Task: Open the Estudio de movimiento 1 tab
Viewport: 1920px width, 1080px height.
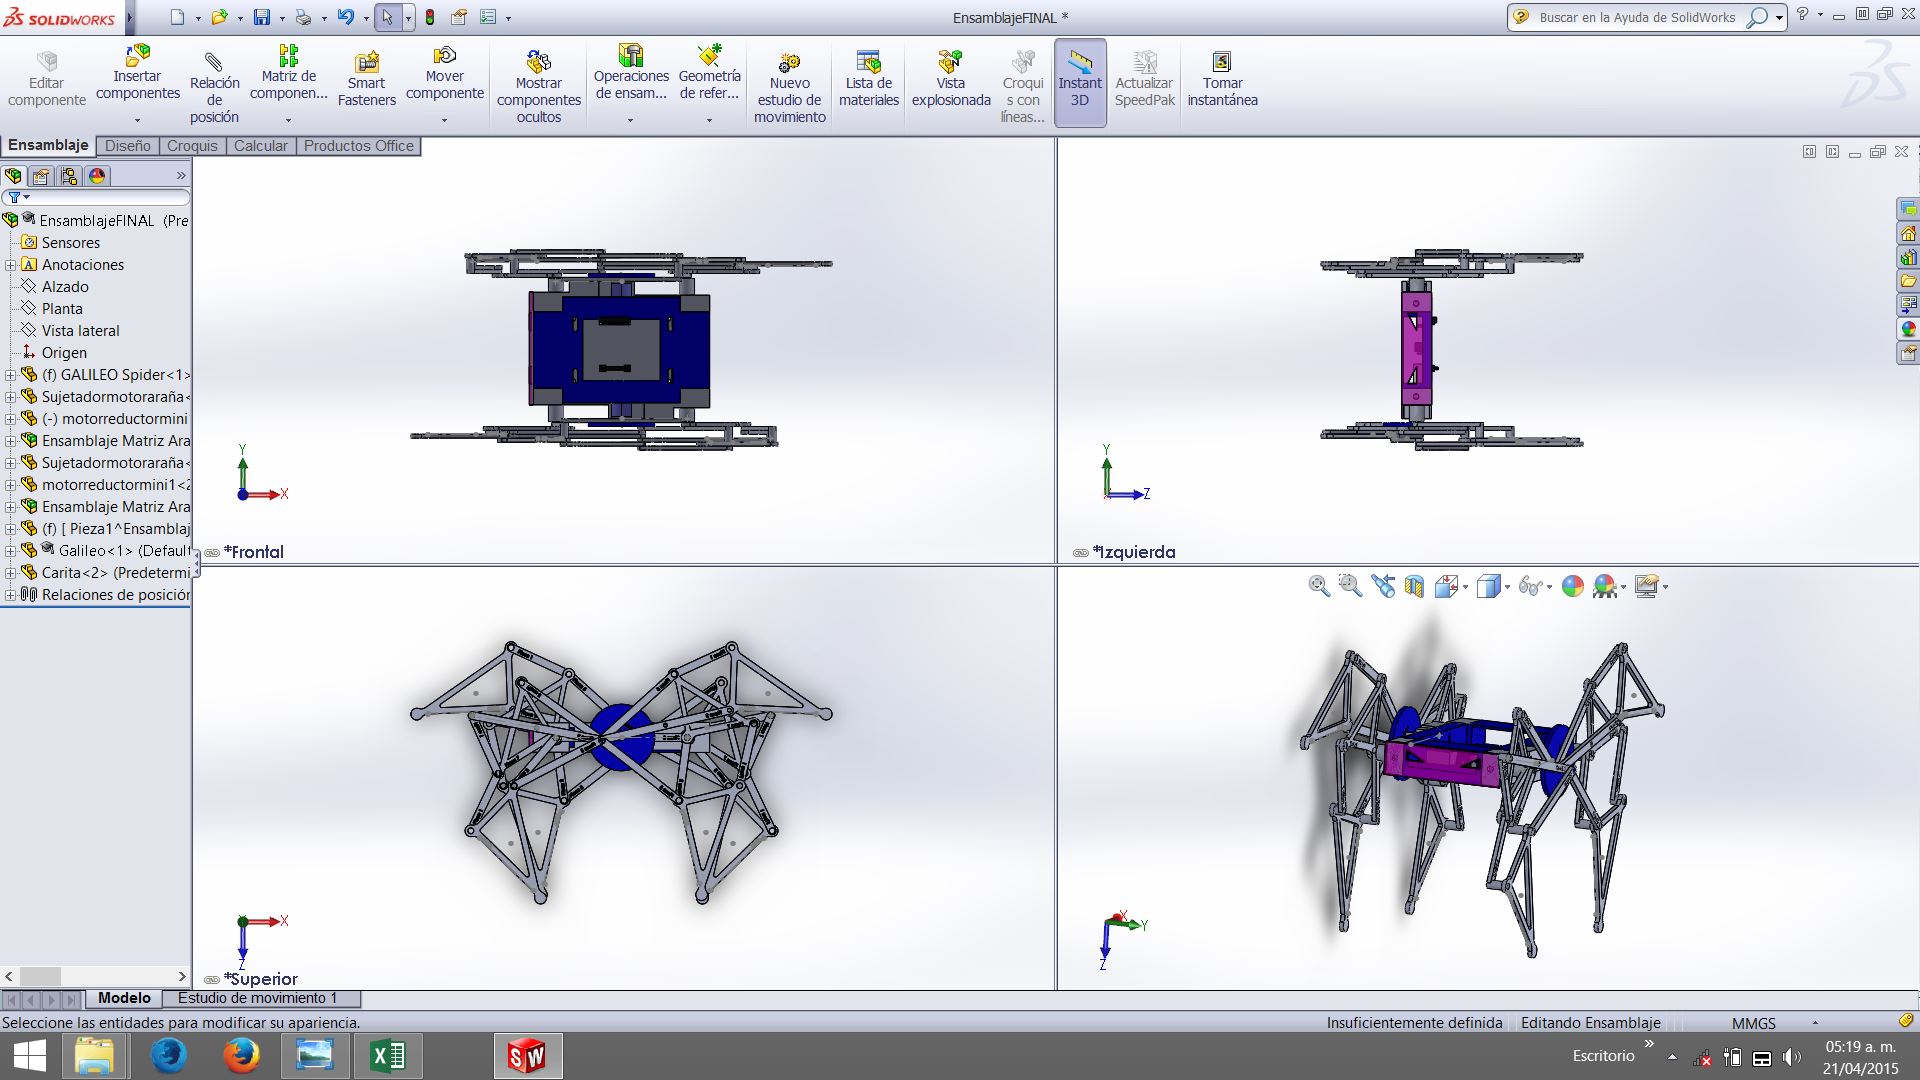Action: tap(257, 998)
